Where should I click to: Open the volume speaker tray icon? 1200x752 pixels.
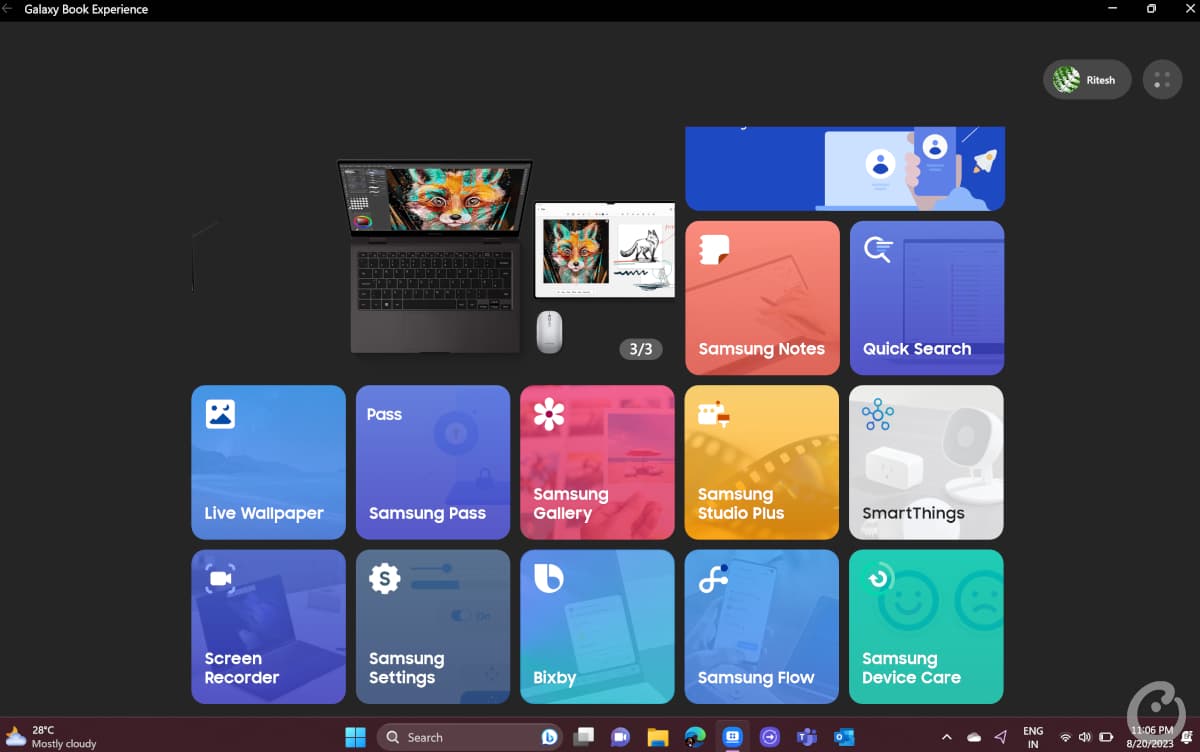click(x=1085, y=737)
